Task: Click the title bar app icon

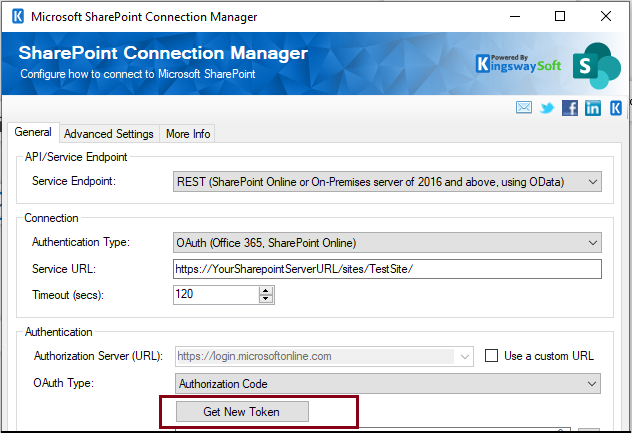Action: coord(18,17)
